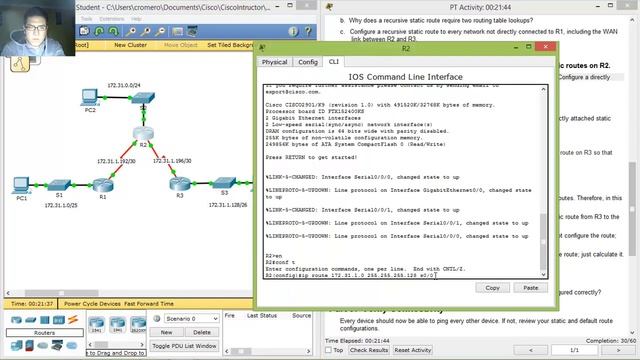Click the New scenario button
Screen dimensions: 640x360
[166, 332]
